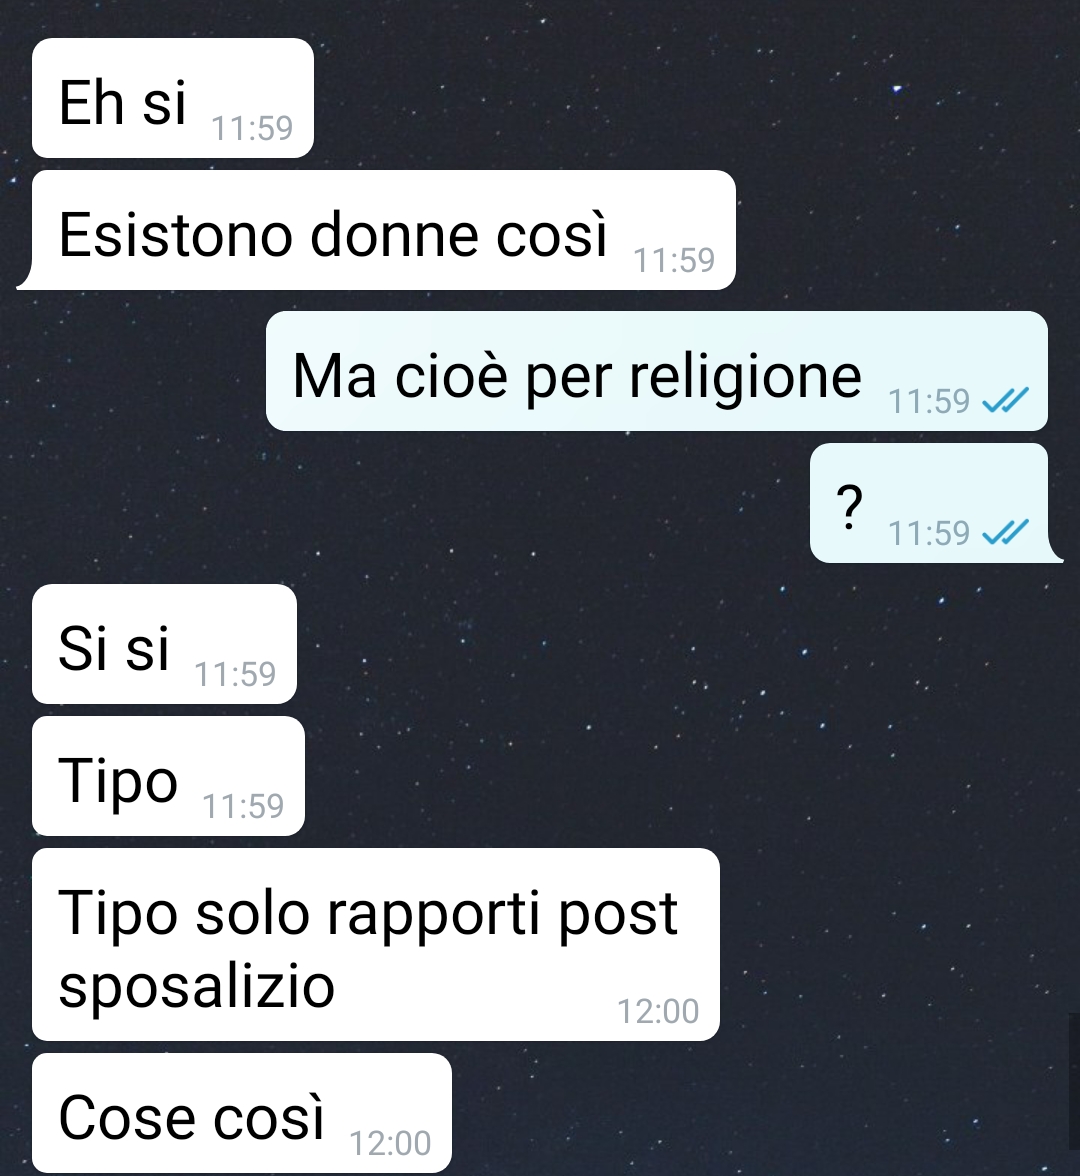
Task: Select the single-word 'Tipo' message
Action: [x=168, y=776]
